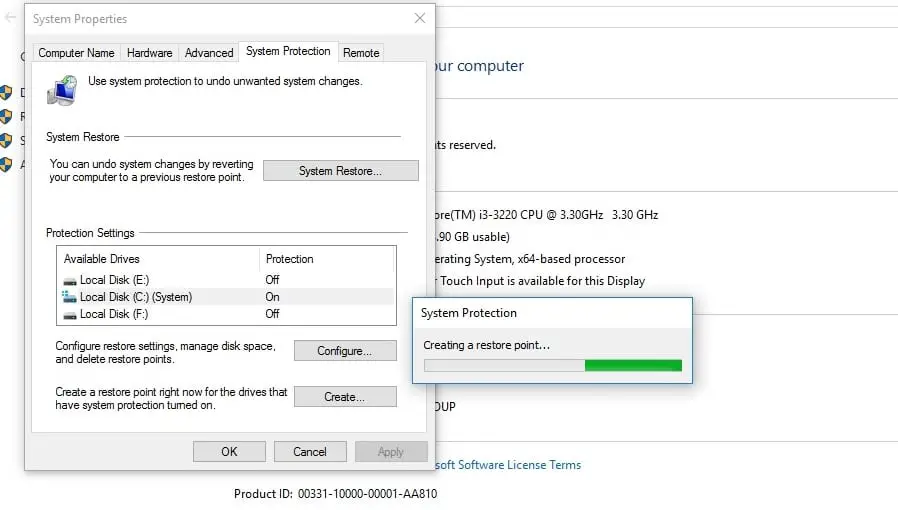Screen dimensions: 898x510
Task: Confirm with the OK button
Action: click(x=229, y=452)
